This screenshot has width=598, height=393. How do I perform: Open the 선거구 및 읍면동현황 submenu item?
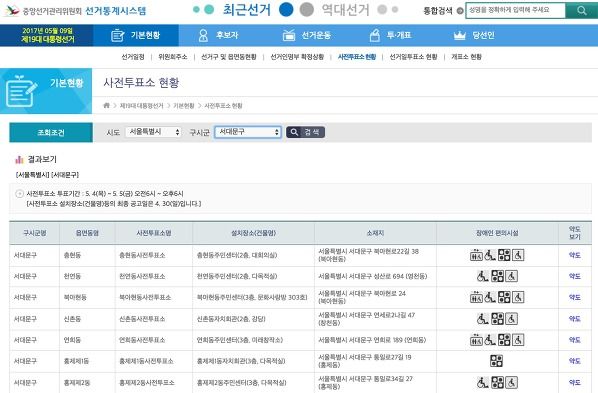coord(229,57)
